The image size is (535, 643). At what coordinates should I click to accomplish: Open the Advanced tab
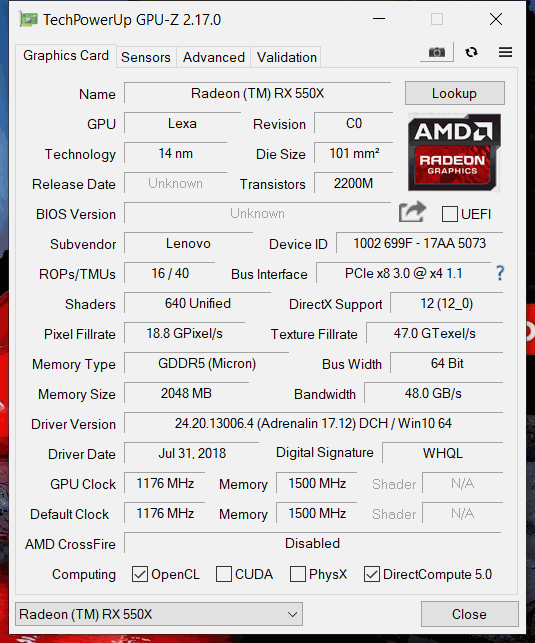[x=214, y=57]
